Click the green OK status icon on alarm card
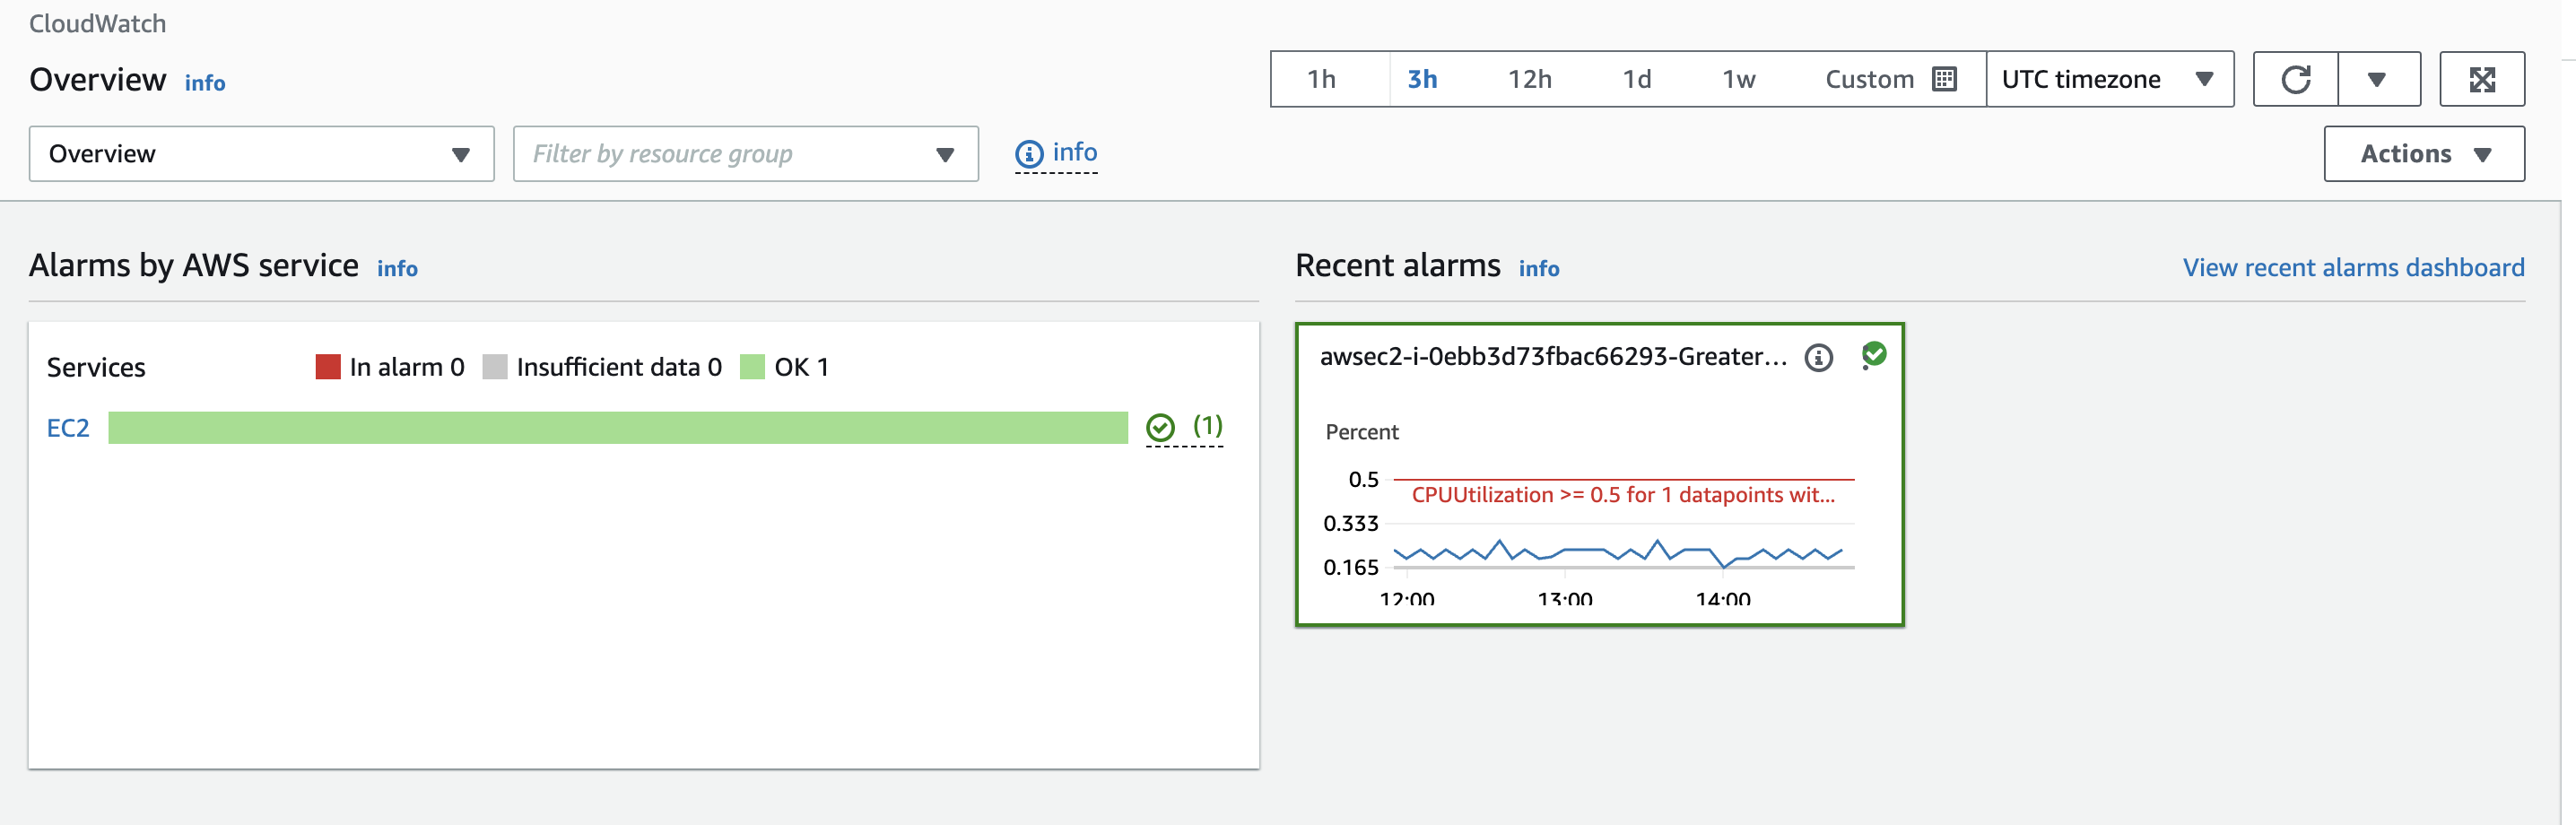This screenshot has height=825, width=2576. 1874,354
